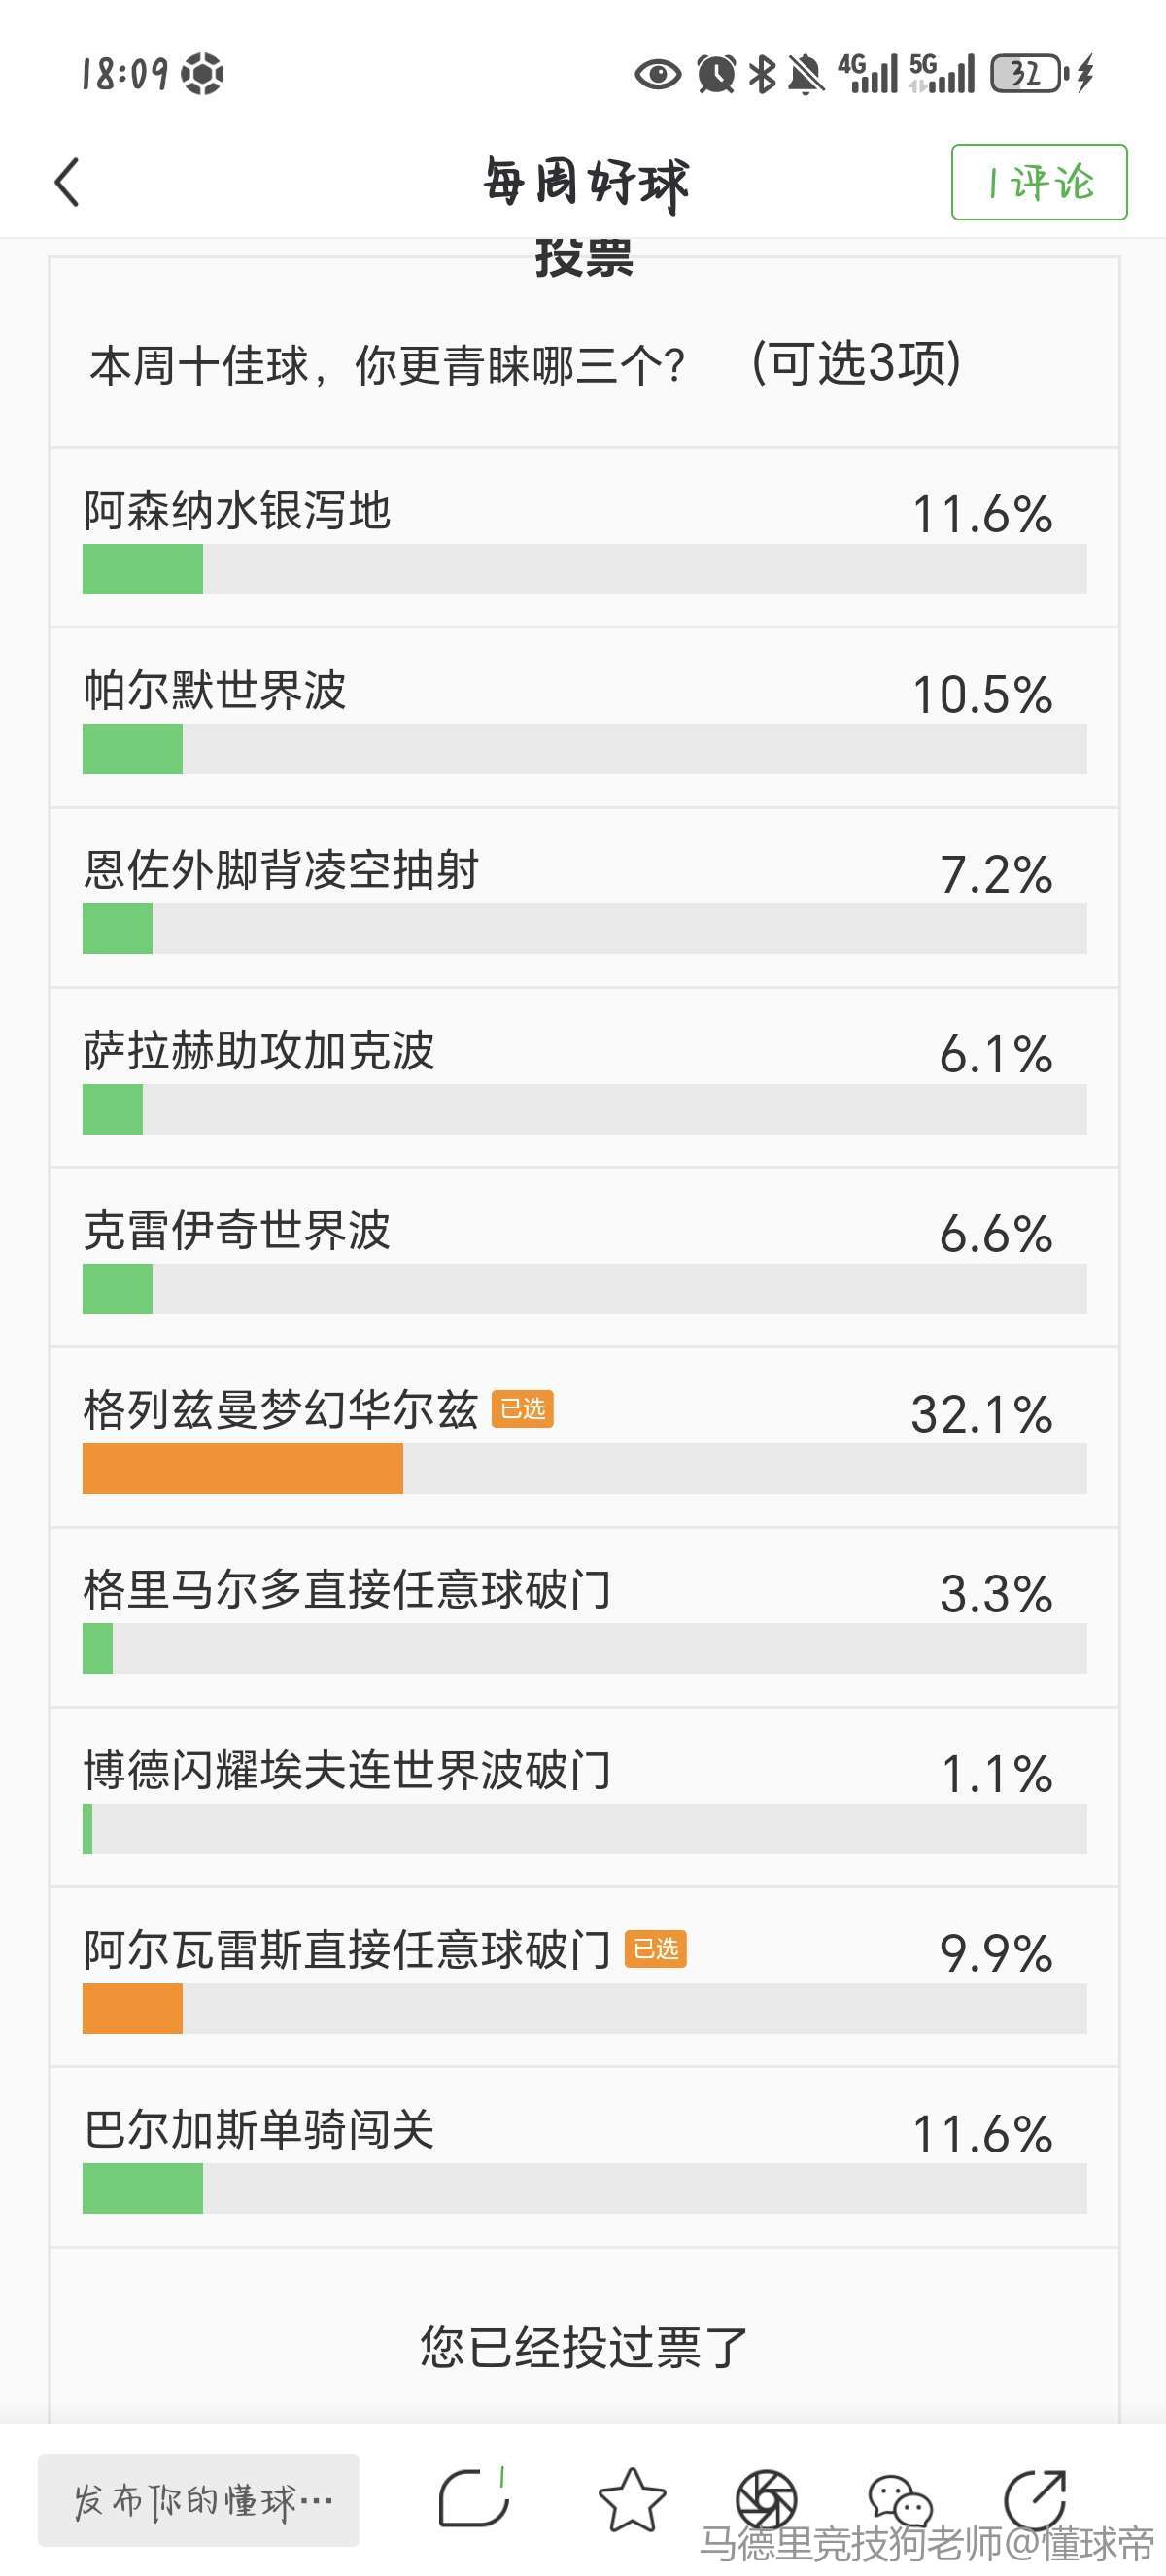Open the comment bubble icon in bottom bar
Screen dimensions: 1166x2576
[x=473, y=2497]
